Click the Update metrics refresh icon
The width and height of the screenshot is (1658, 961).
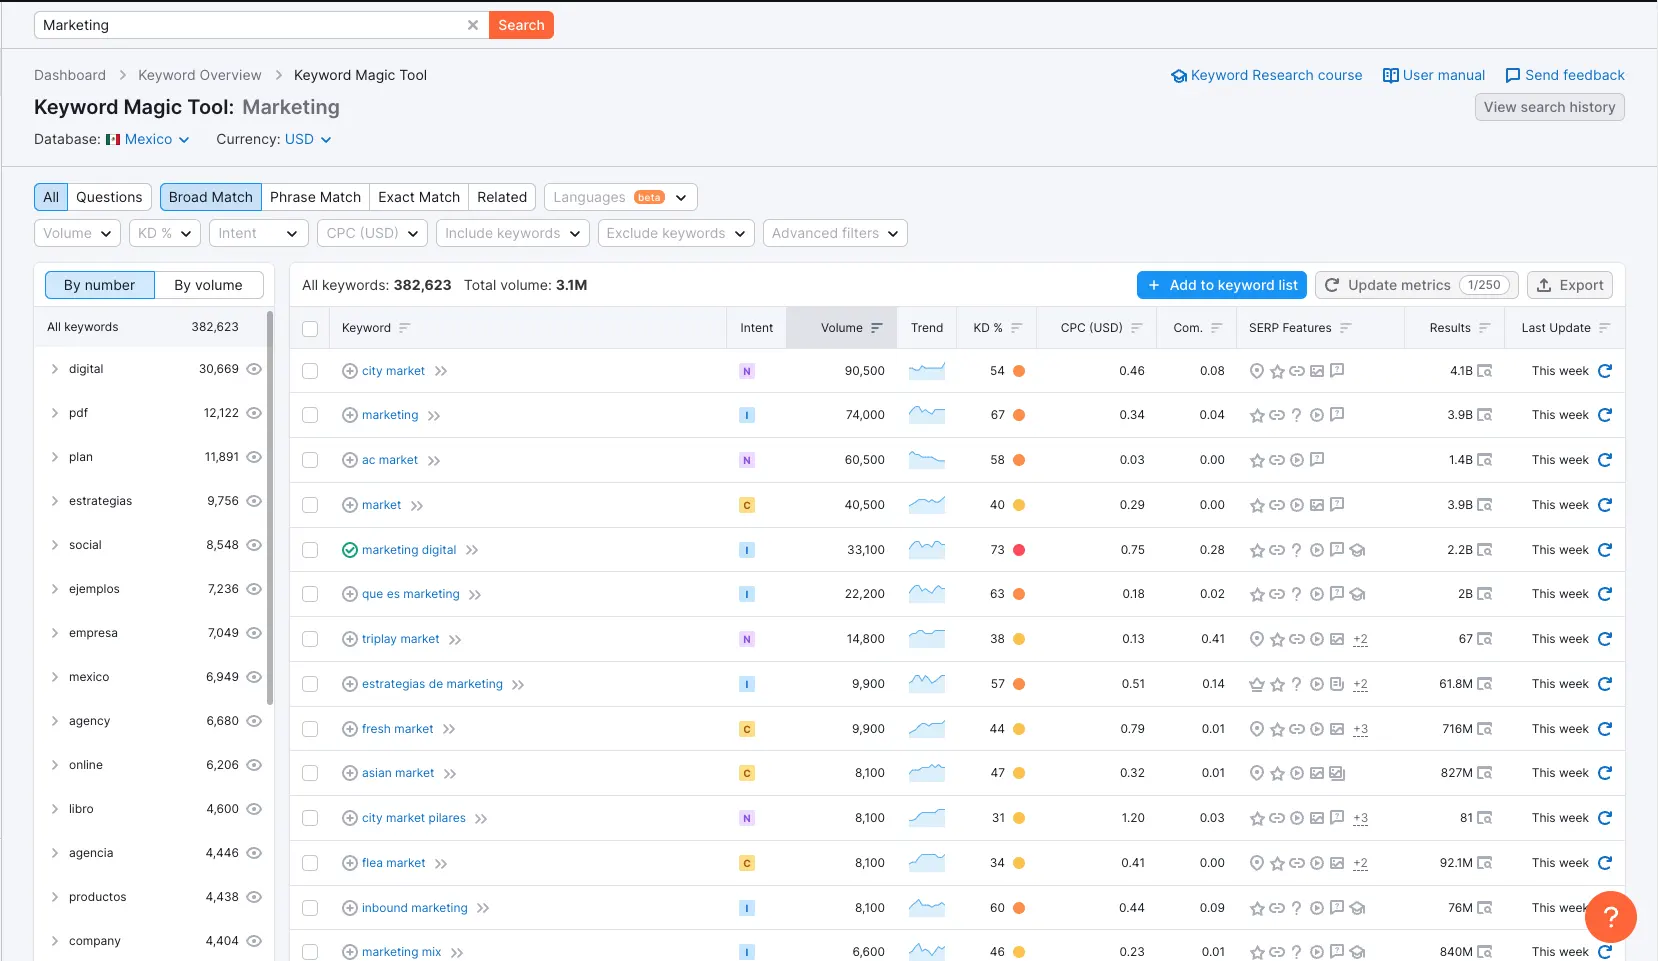pyautogui.click(x=1334, y=285)
